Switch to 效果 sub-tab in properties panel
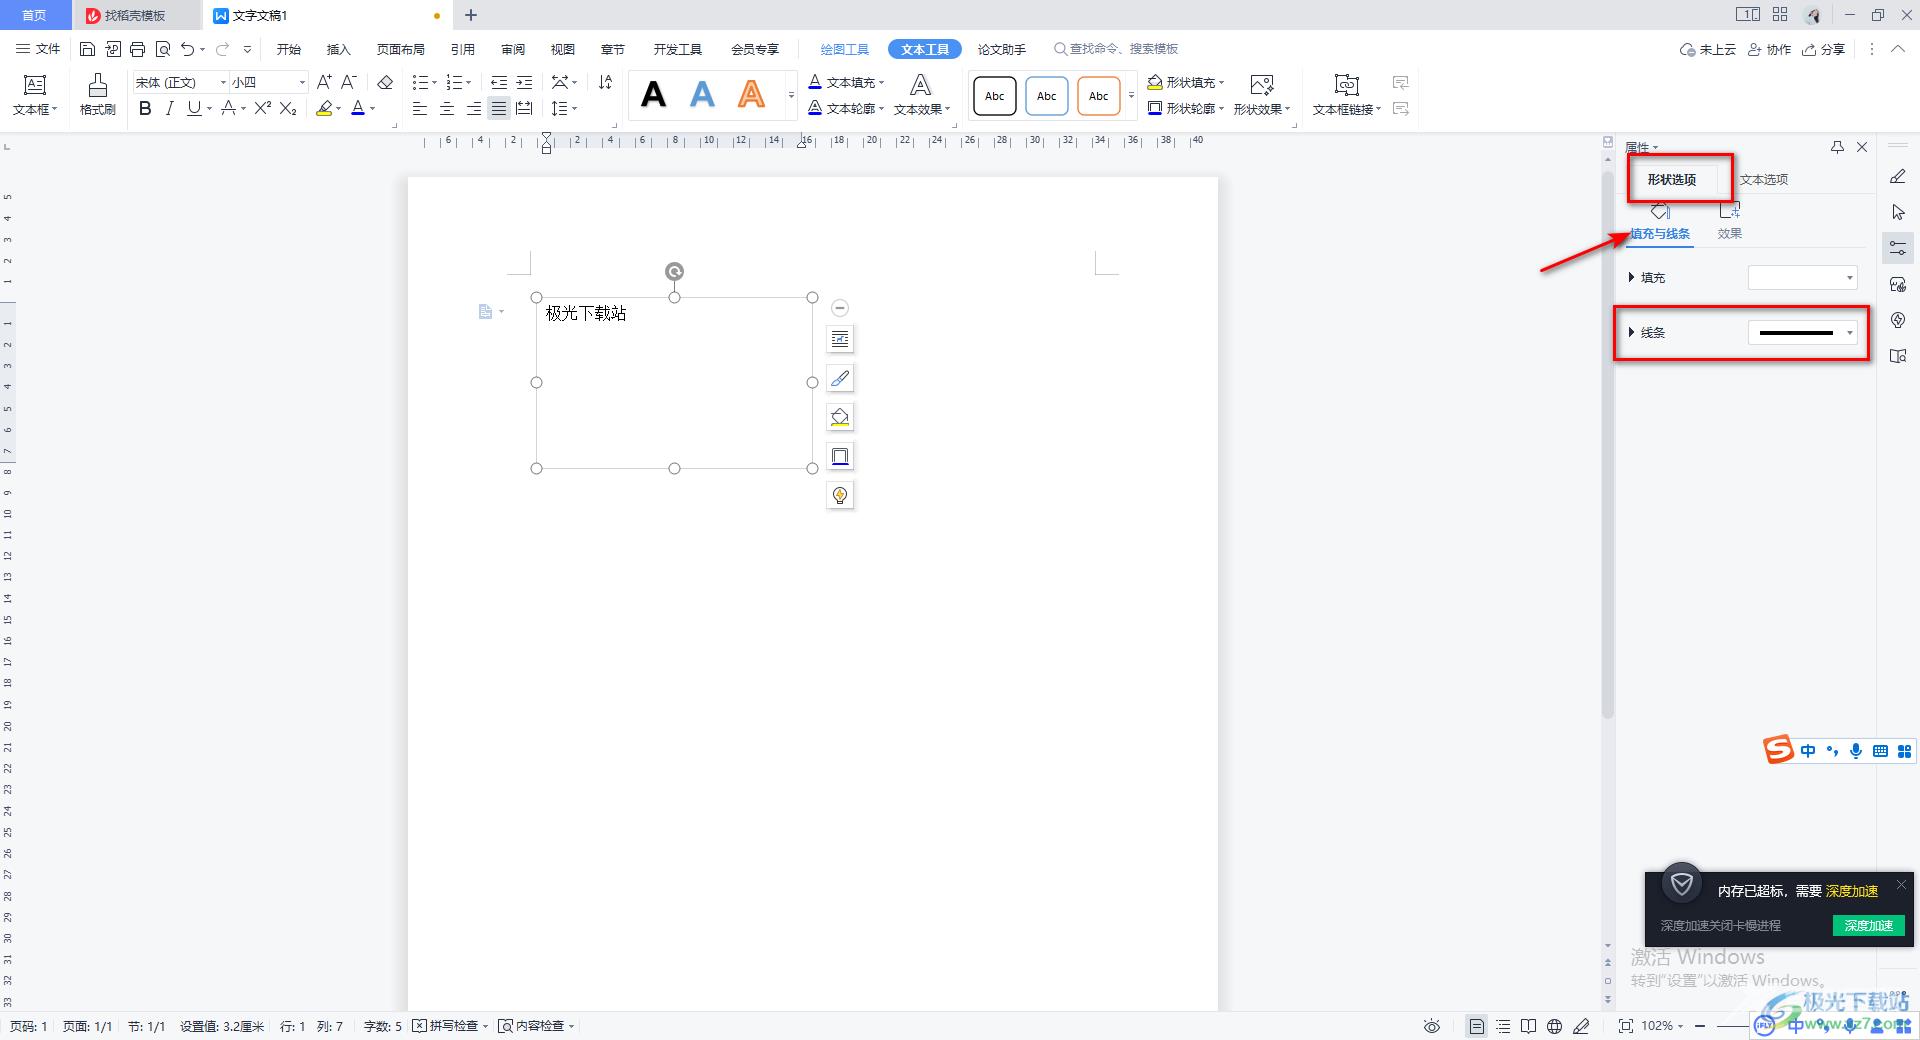1920x1040 pixels. (1730, 221)
